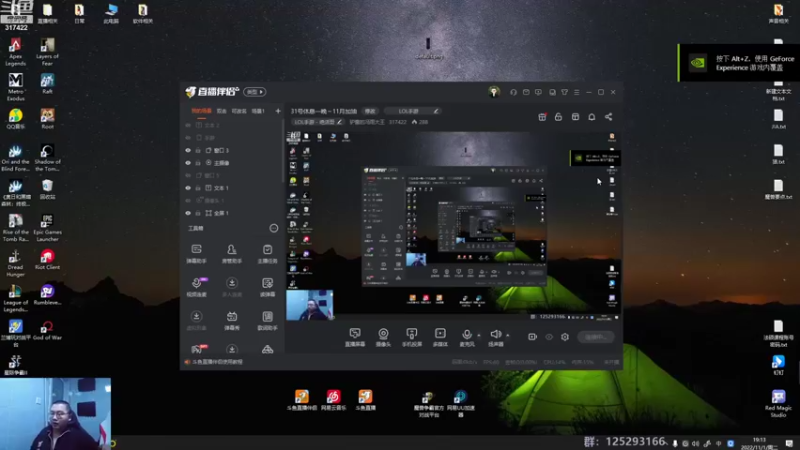This screenshot has width=800, height=450.
Task: Click the greyed start-streaming button in the bottom bar
Action: pos(596,337)
